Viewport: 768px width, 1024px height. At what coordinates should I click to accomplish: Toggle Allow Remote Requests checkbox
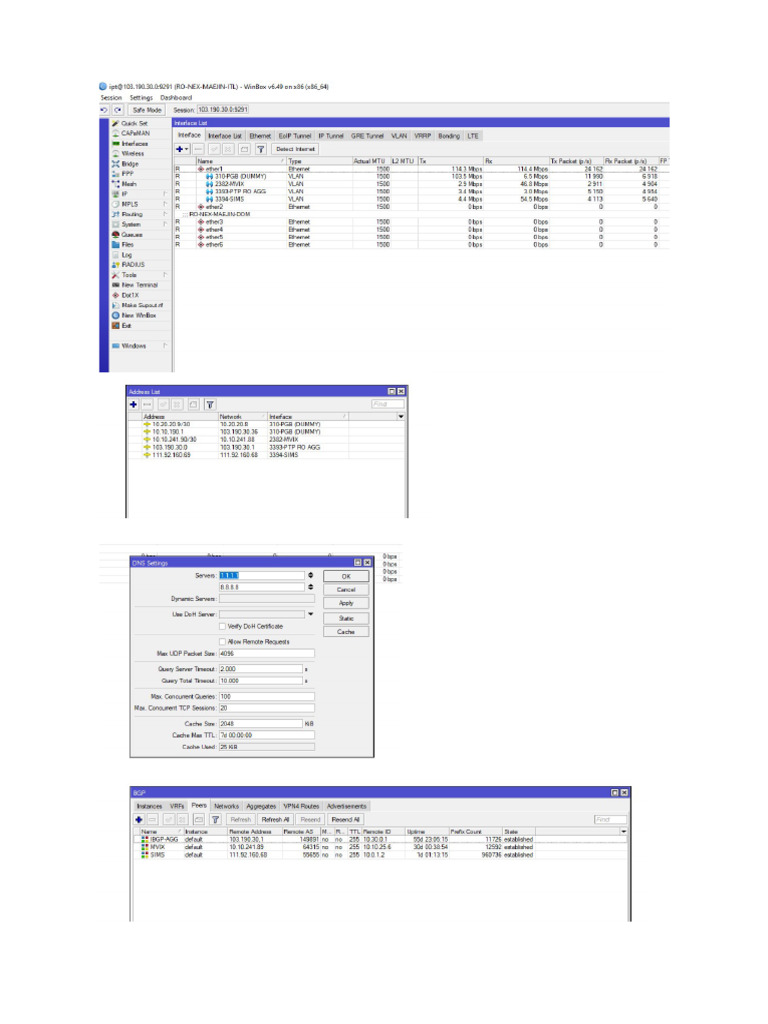(223, 642)
